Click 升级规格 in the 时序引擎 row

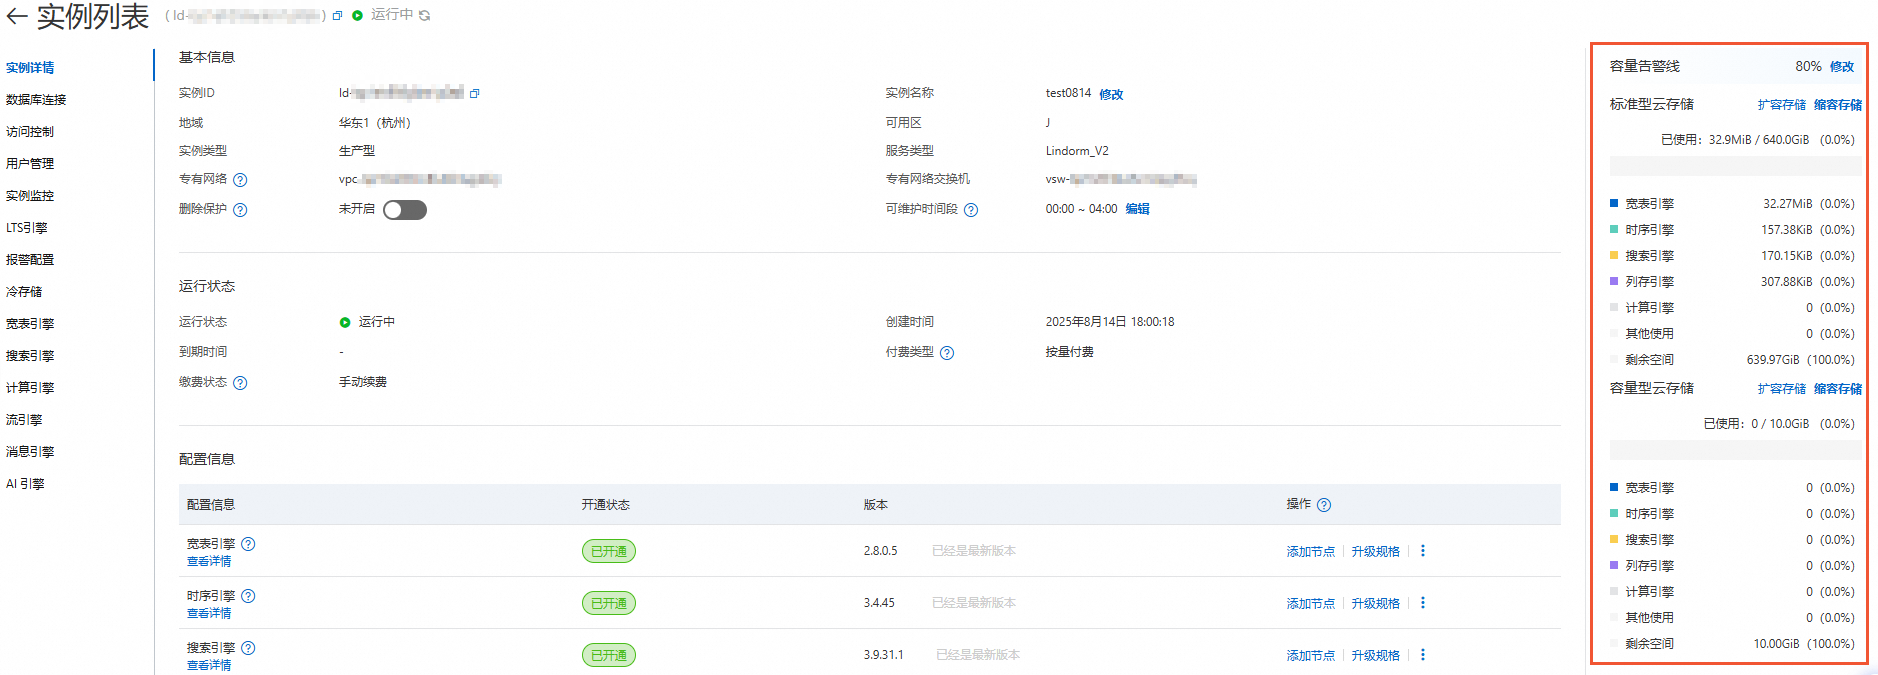1375,604
